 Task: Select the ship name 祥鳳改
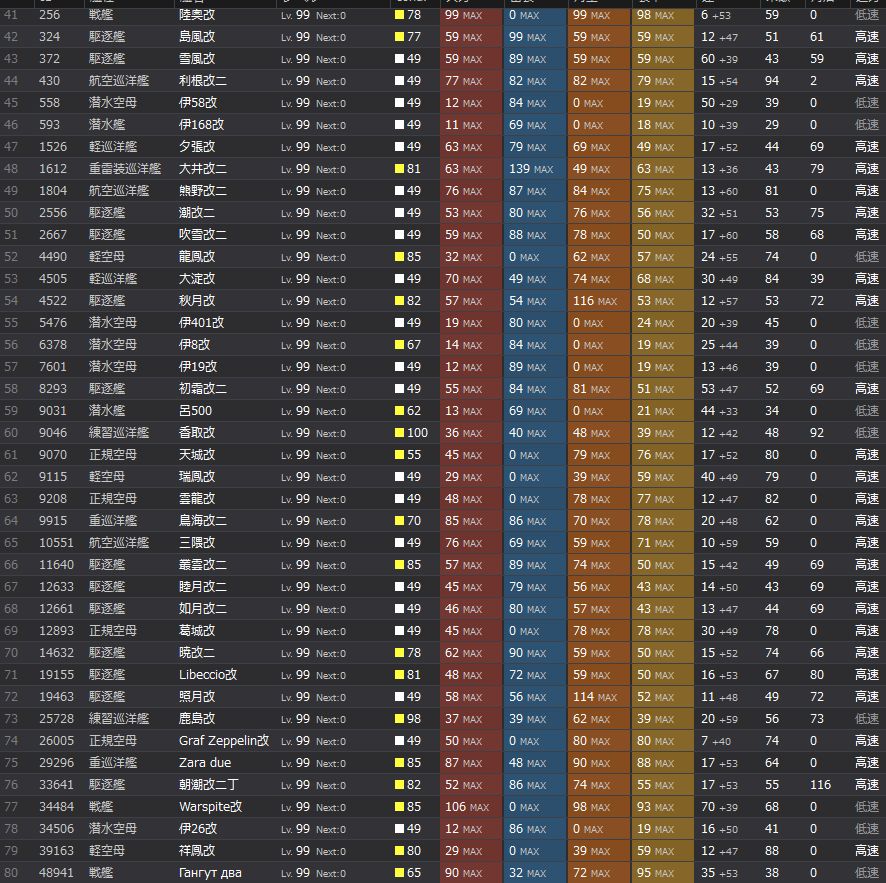pos(197,851)
